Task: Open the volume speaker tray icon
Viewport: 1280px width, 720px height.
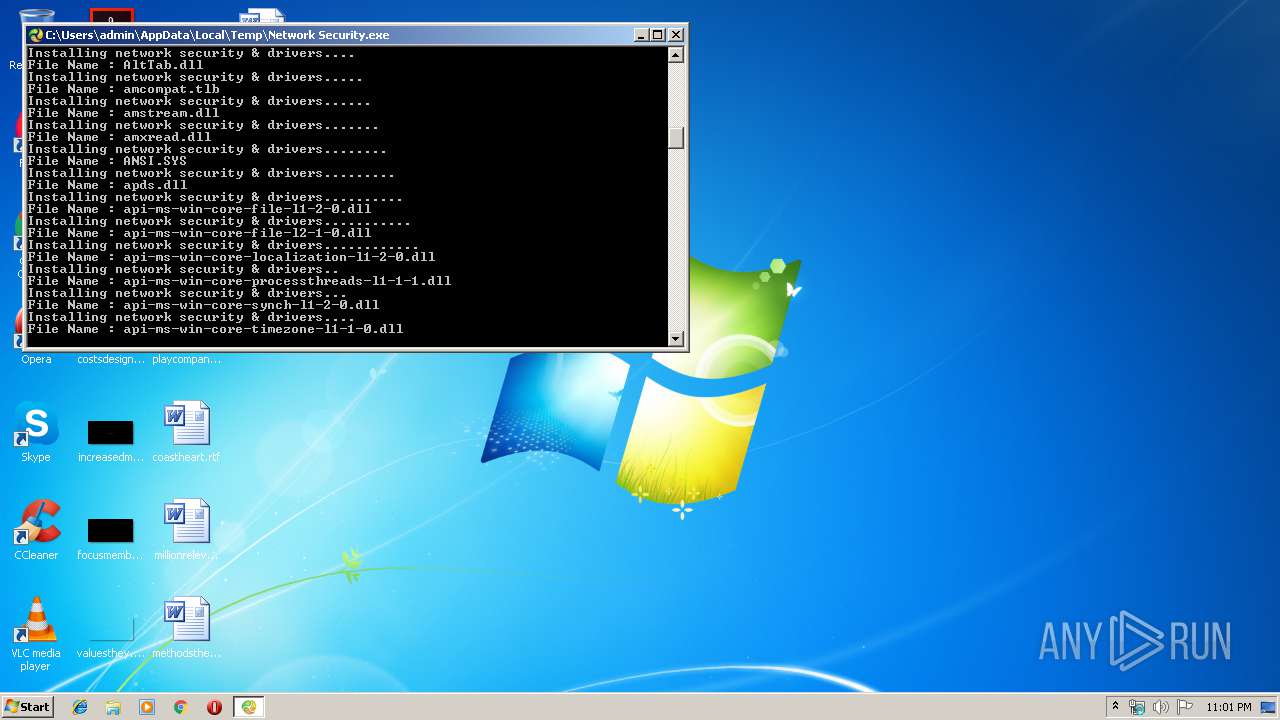Action: coord(1161,707)
